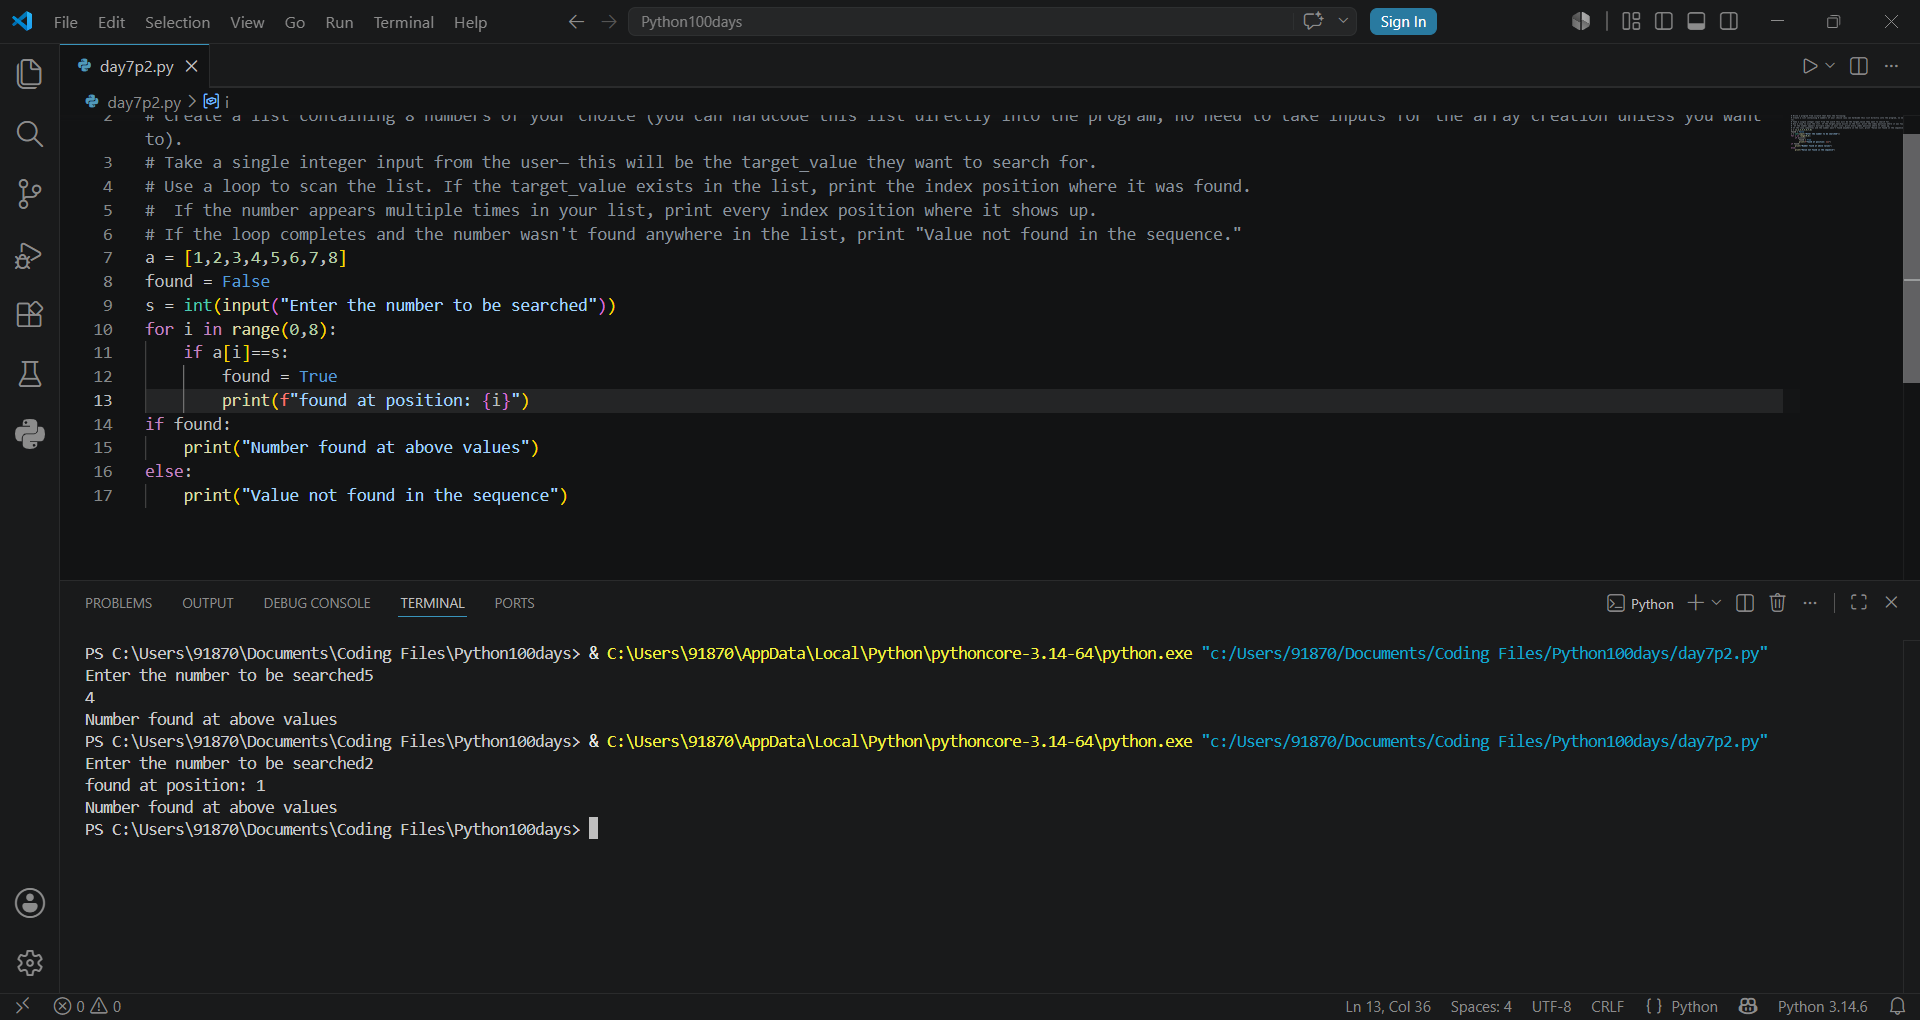Expand the Copilot chat dropdown chevron
1920x1020 pixels.
coord(1343,21)
